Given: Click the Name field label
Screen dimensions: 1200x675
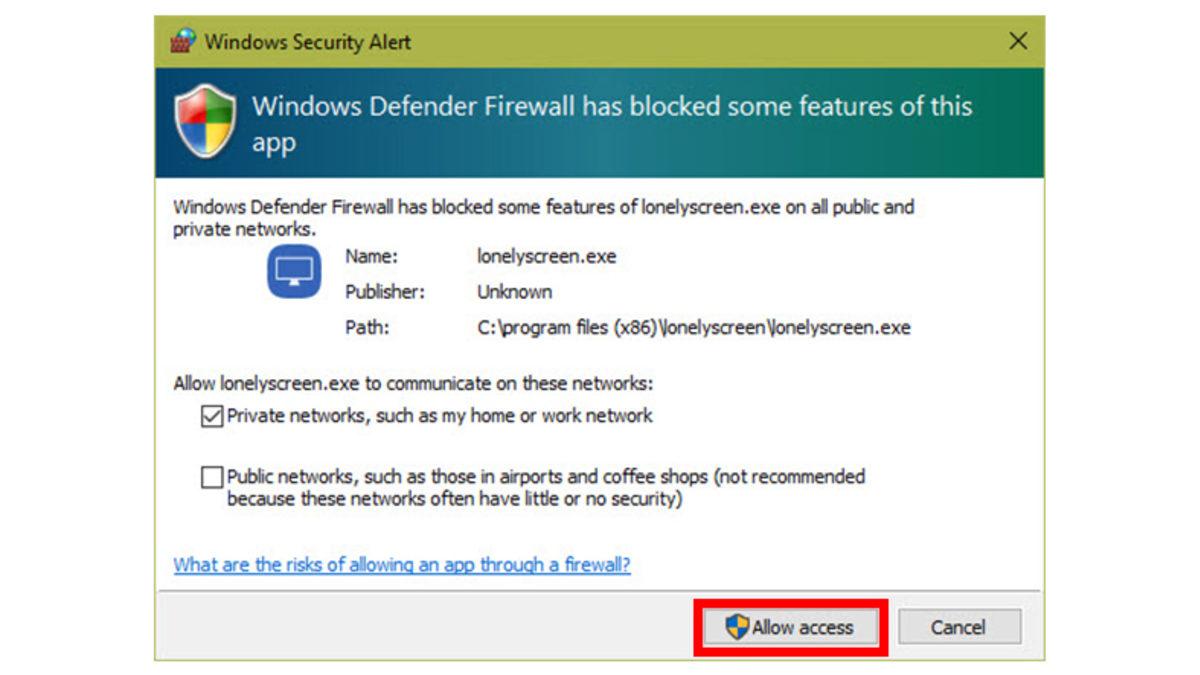Looking at the screenshot, I should coord(371,256).
